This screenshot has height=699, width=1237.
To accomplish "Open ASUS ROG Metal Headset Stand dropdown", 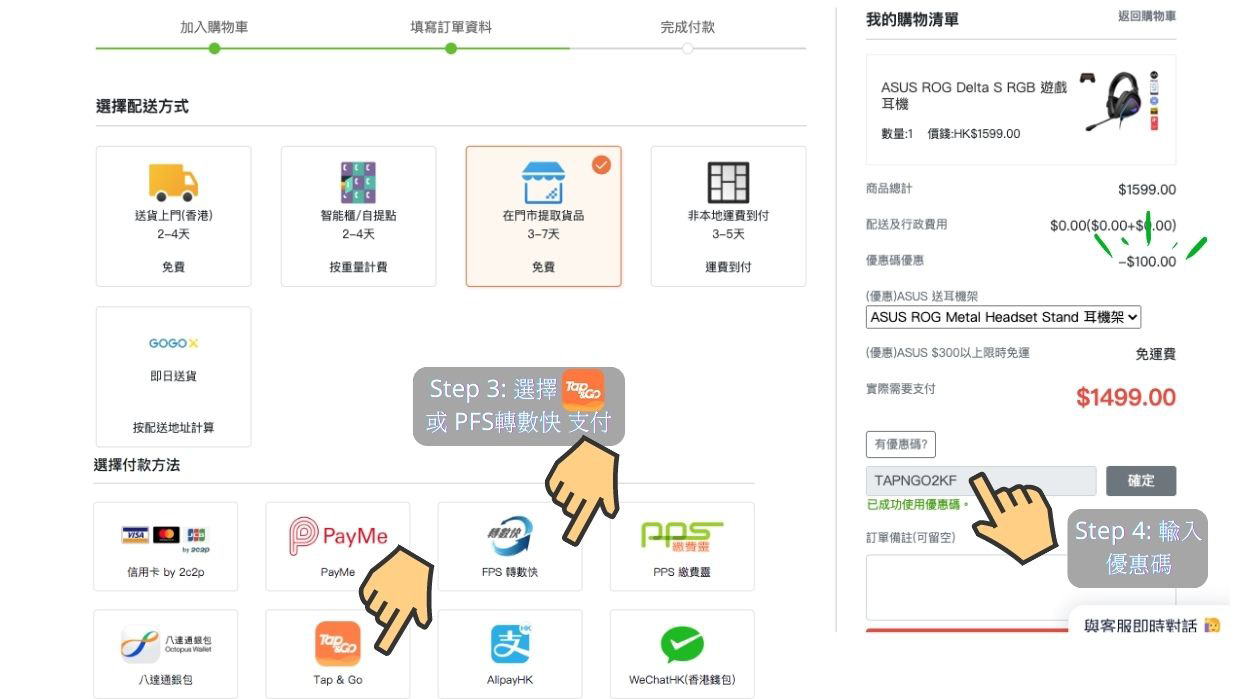I will coord(1003,317).
